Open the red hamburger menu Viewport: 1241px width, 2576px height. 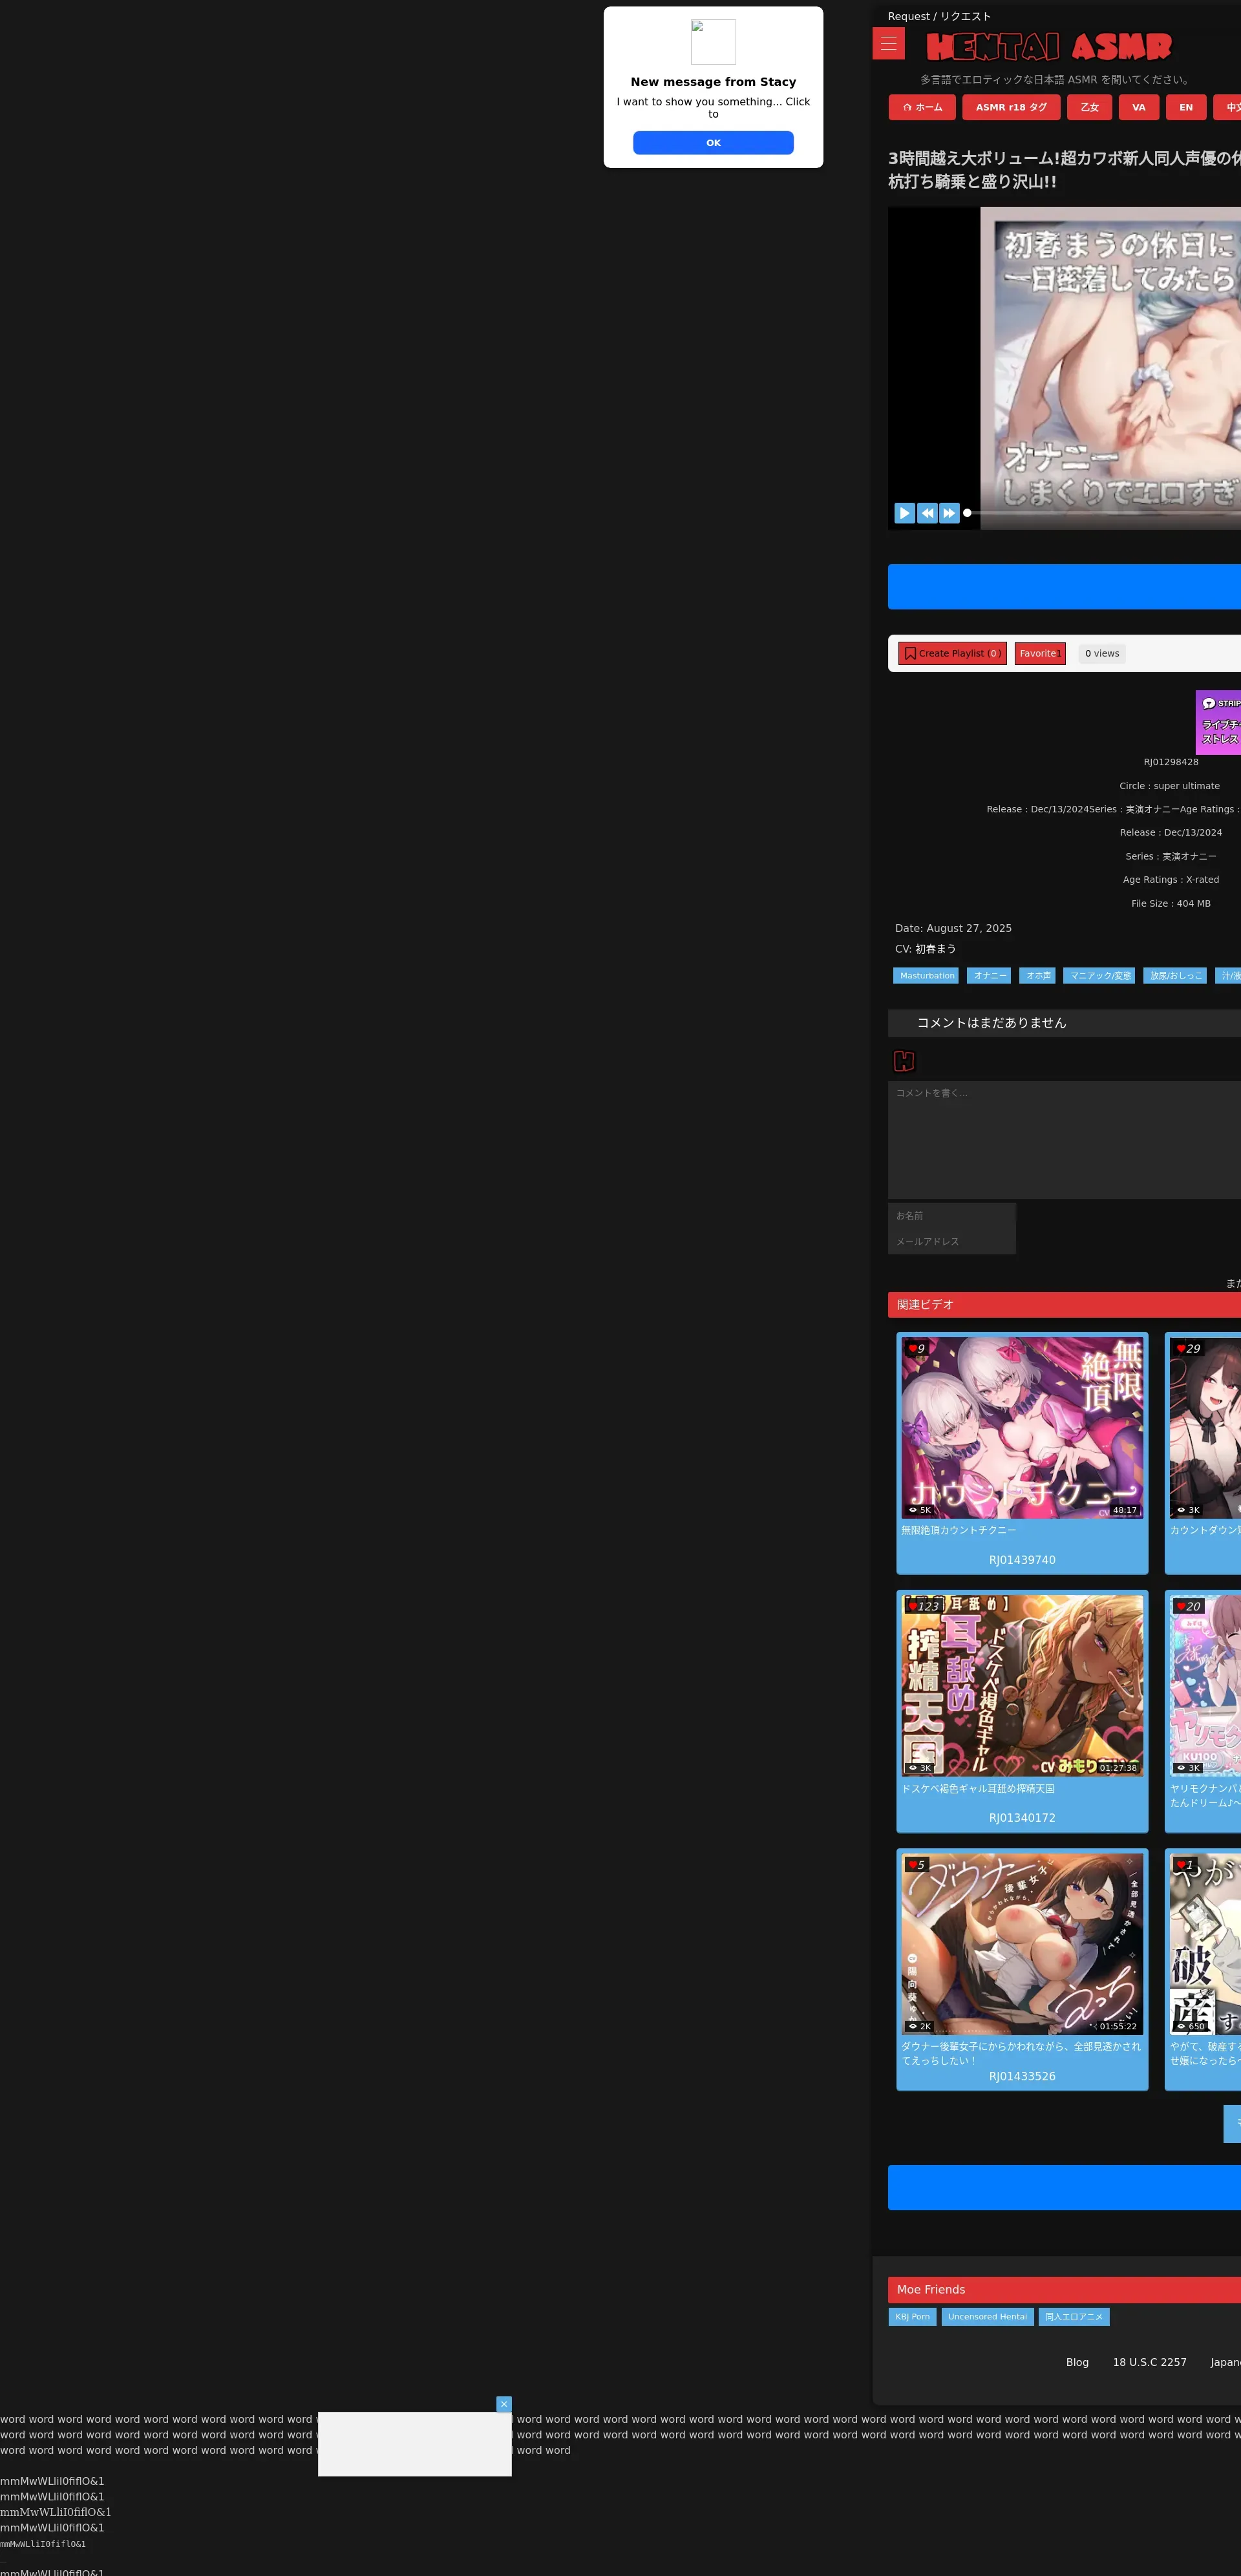point(888,44)
